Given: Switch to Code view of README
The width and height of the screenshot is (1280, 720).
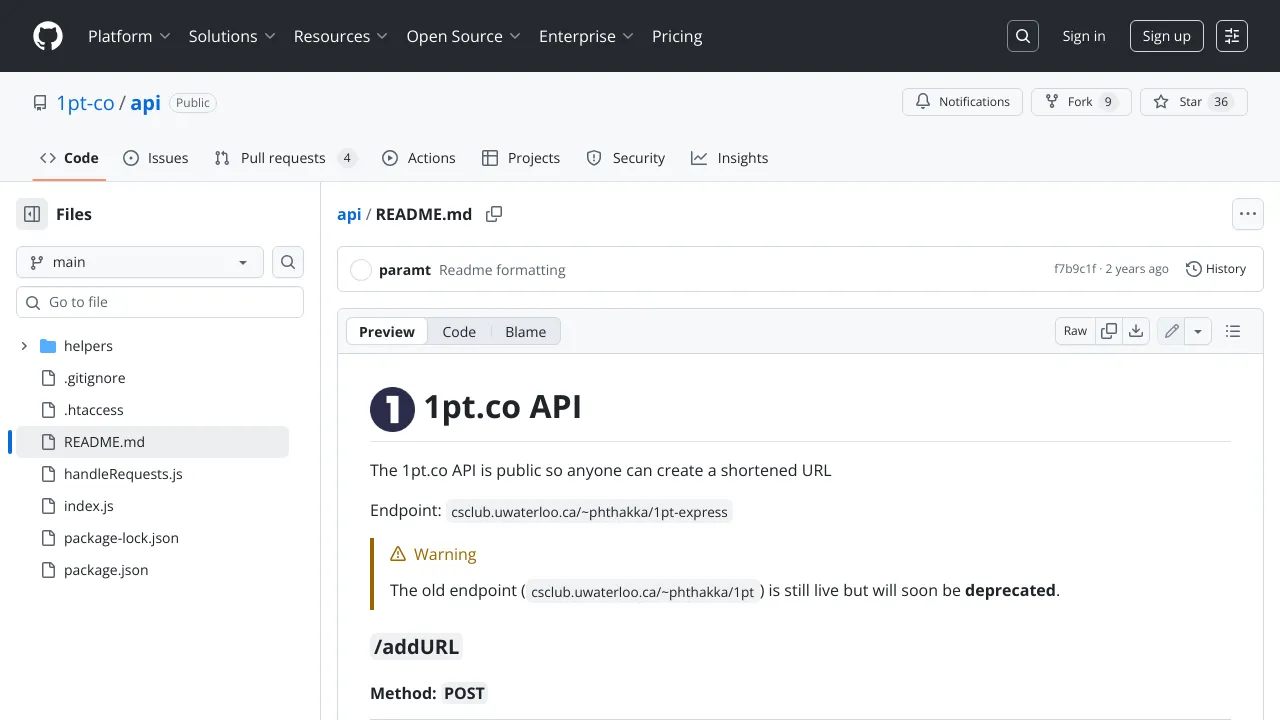Looking at the screenshot, I should (459, 332).
